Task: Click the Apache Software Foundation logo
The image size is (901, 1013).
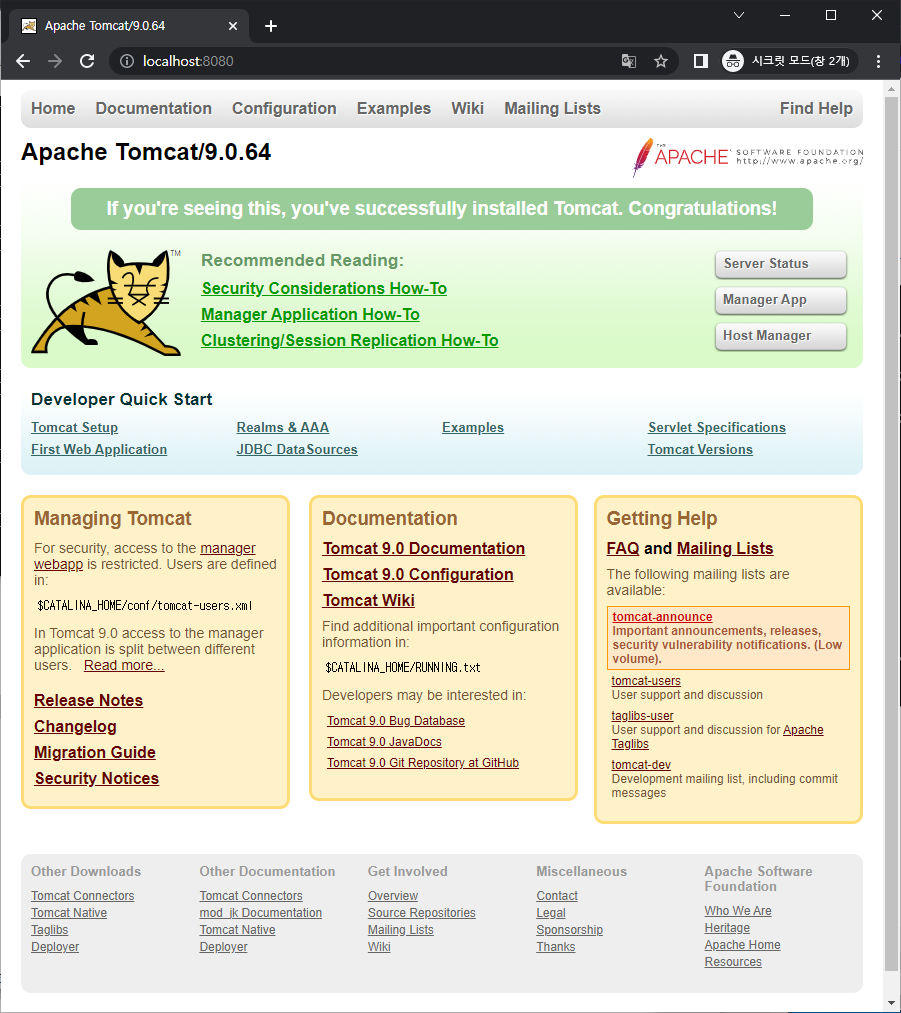Action: click(747, 156)
